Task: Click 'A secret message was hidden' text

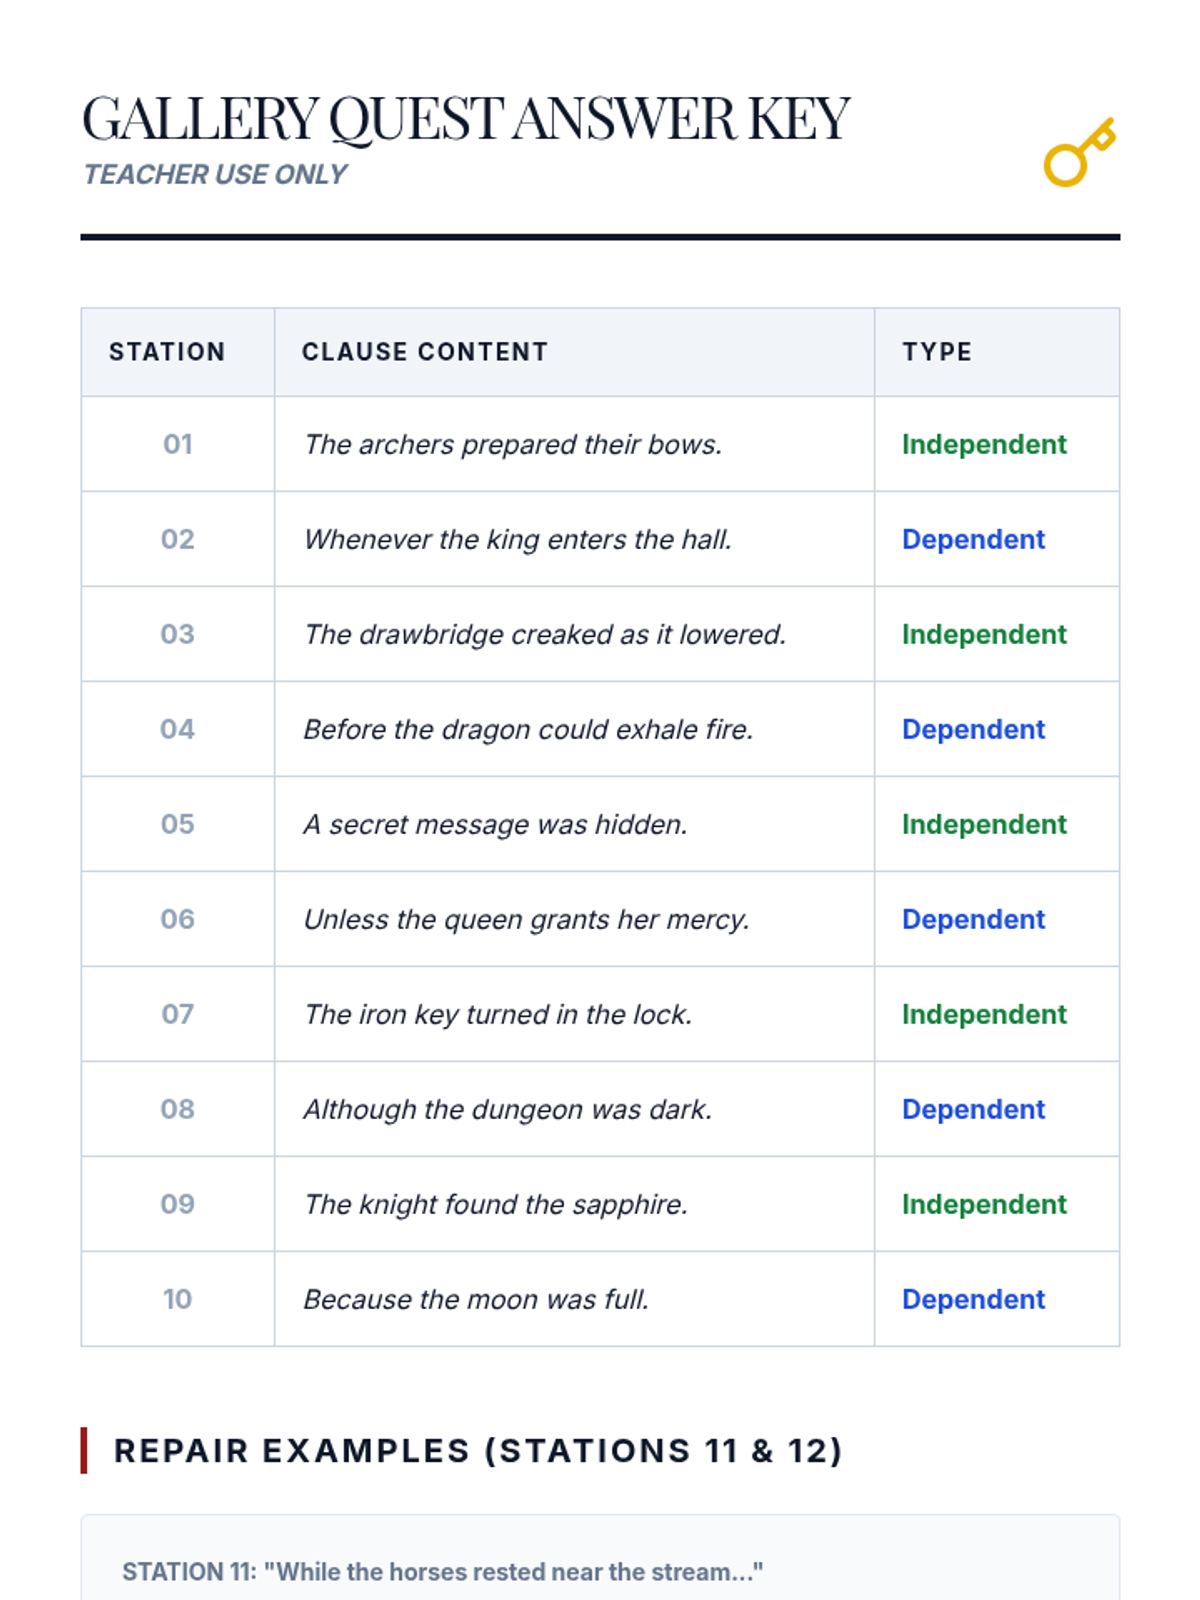Action: [496, 824]
